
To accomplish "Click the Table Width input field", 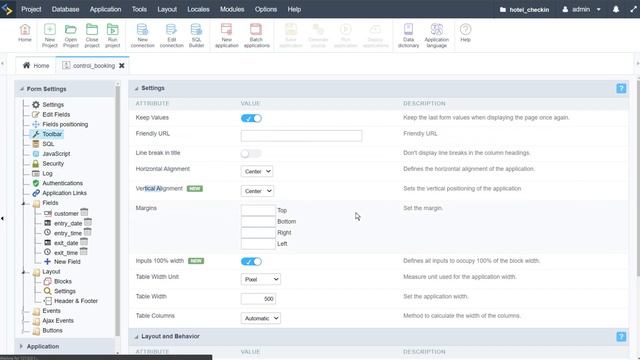I will [258, 299].
